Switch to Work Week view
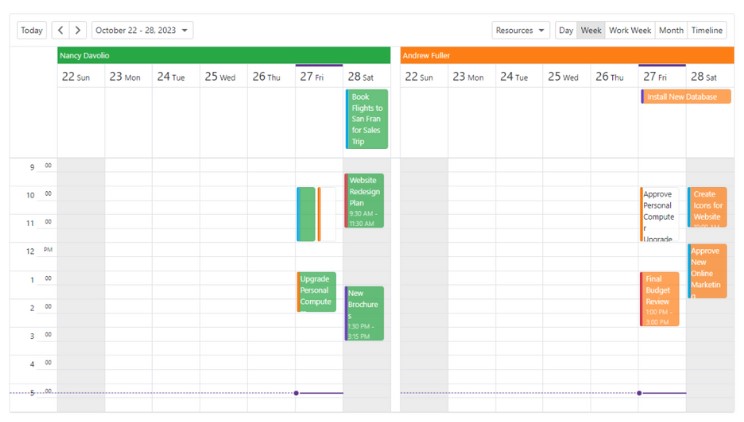 pos(630,30)
